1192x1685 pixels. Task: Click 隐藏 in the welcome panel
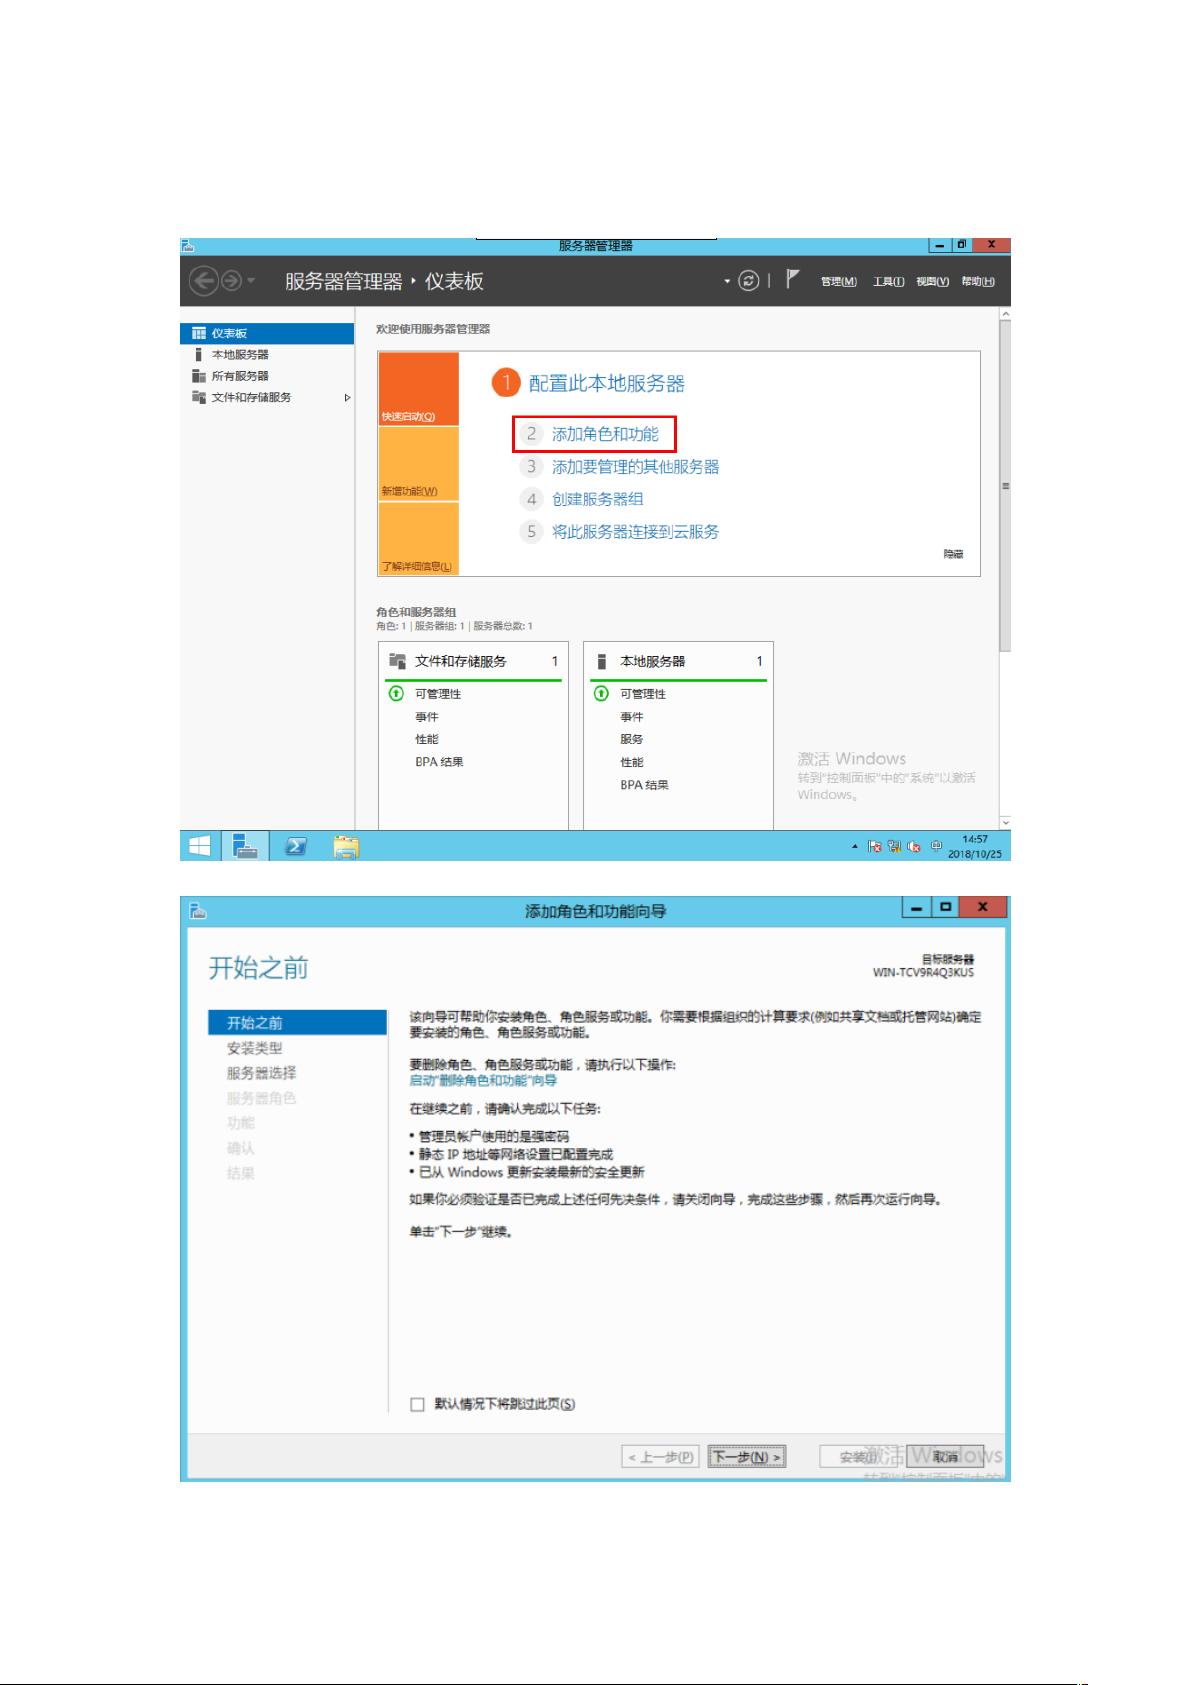coord(953,554)
